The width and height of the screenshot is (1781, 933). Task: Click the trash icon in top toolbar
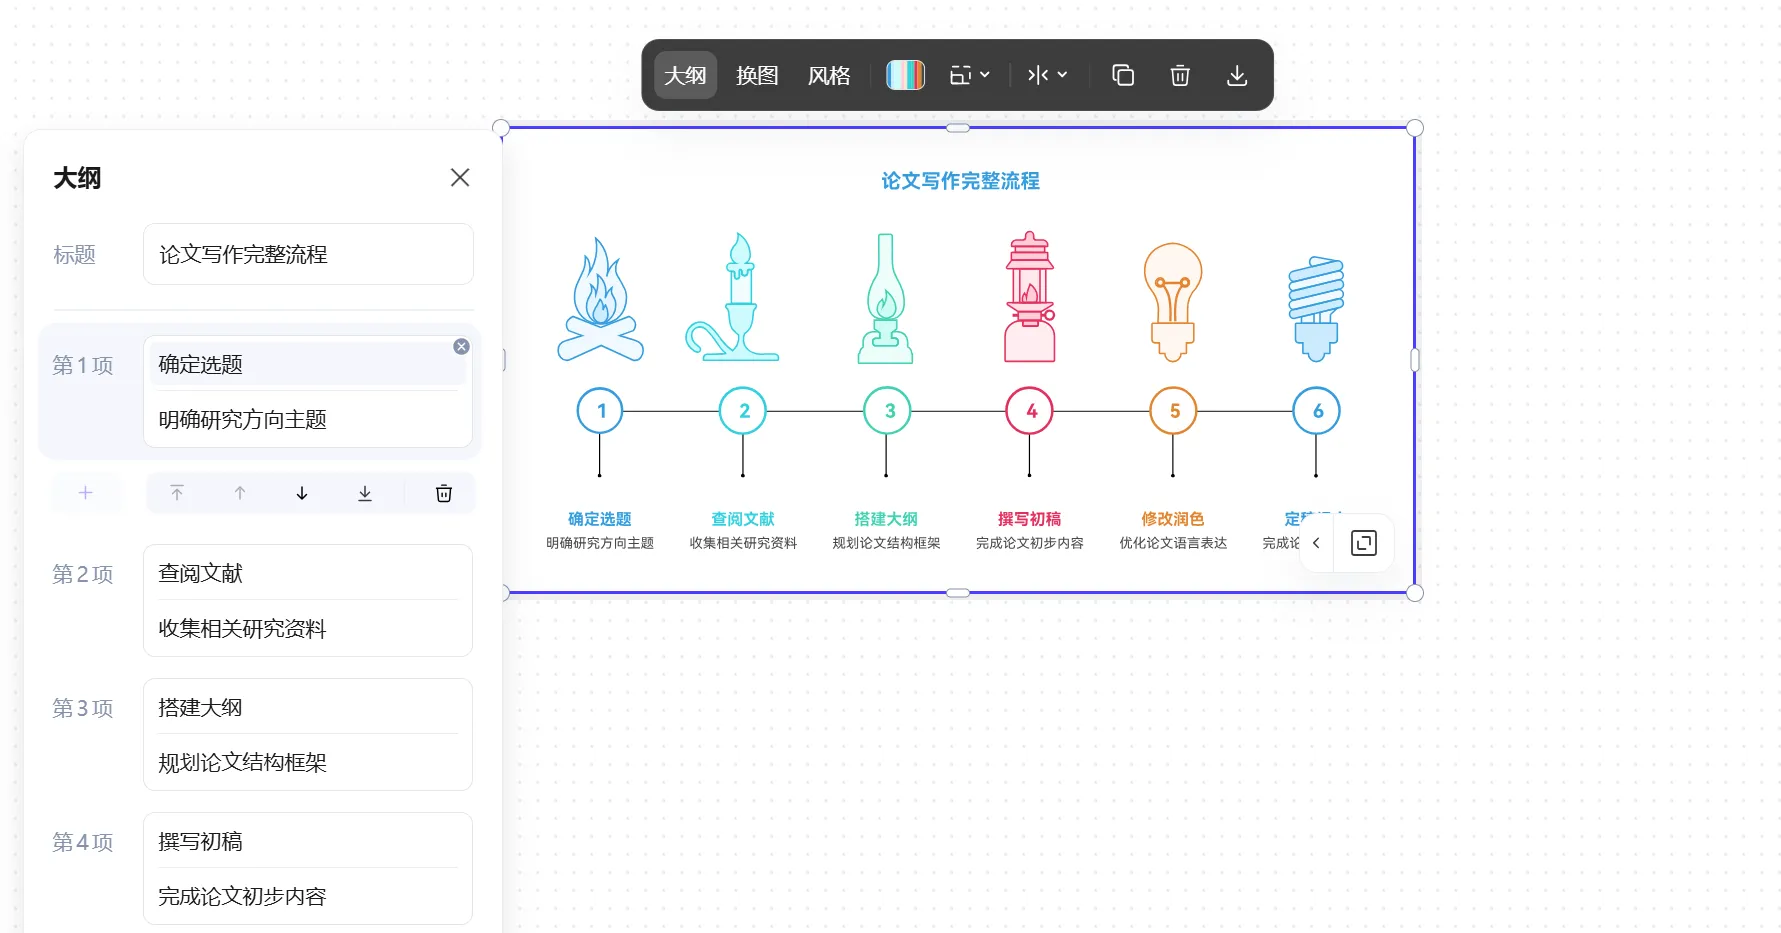(1180, 75)
